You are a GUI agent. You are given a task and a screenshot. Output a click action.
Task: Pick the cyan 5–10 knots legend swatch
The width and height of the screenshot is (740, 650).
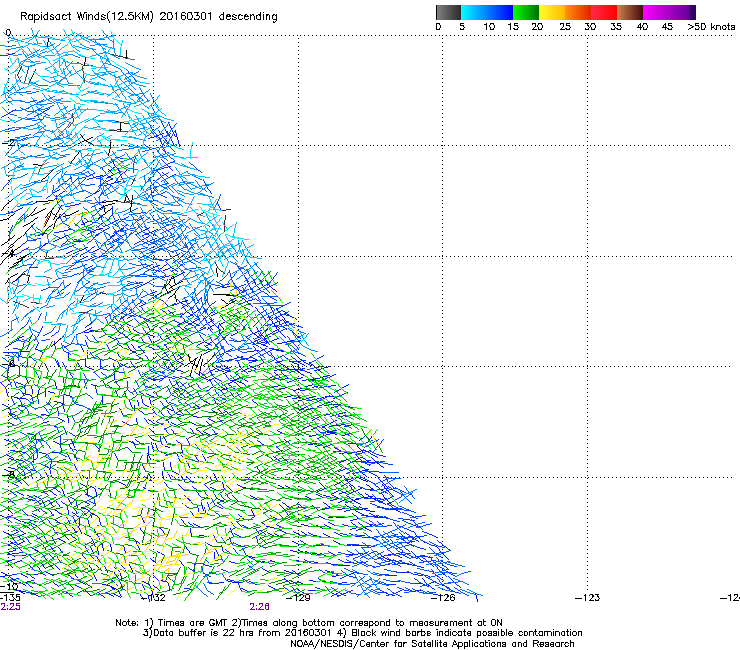point(474,12)
